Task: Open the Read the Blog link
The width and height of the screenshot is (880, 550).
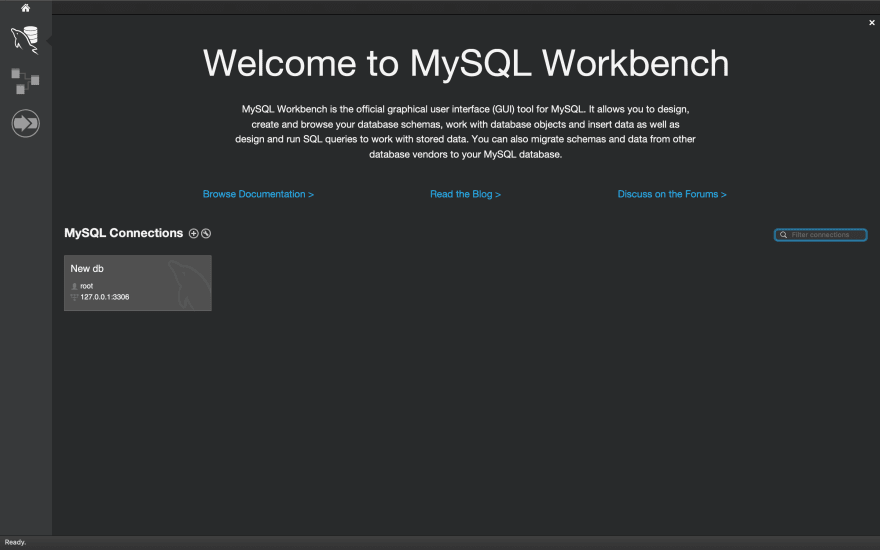Action: [465, 194]
